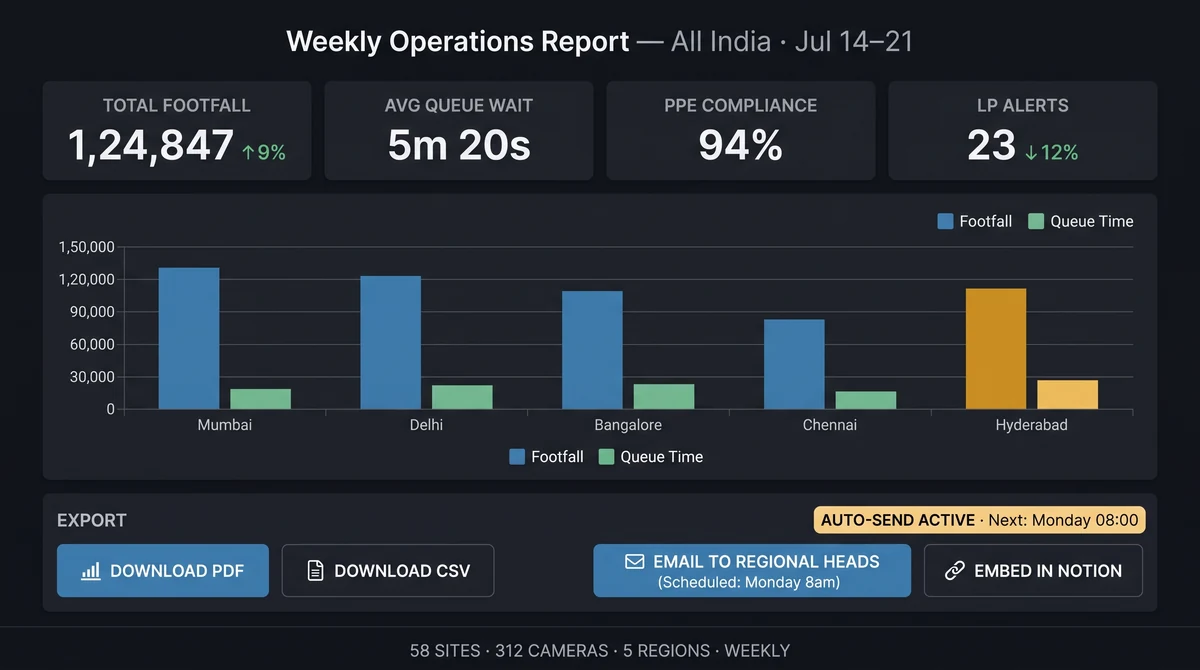Select Chennai's green queue time bar
The image size is (1200, 670).
tap(866, 400)
